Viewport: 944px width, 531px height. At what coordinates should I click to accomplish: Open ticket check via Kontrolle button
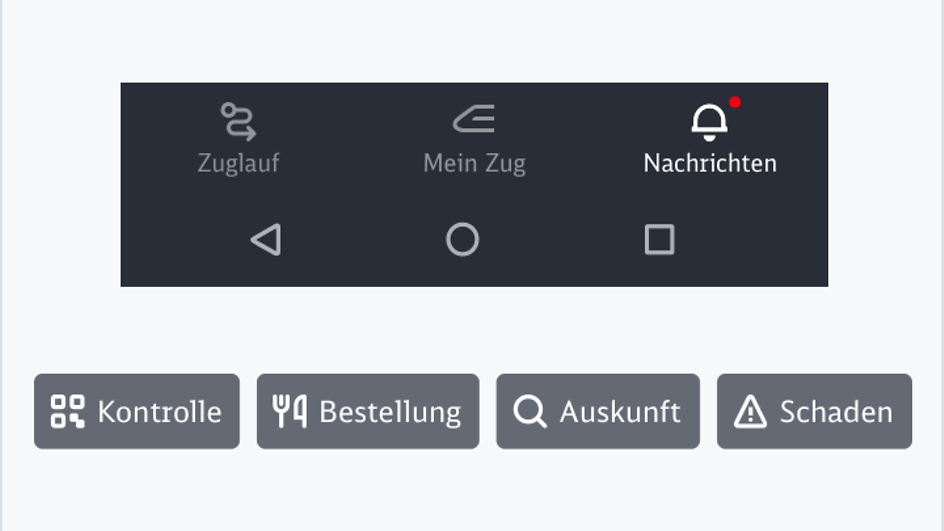click(137, 411)
